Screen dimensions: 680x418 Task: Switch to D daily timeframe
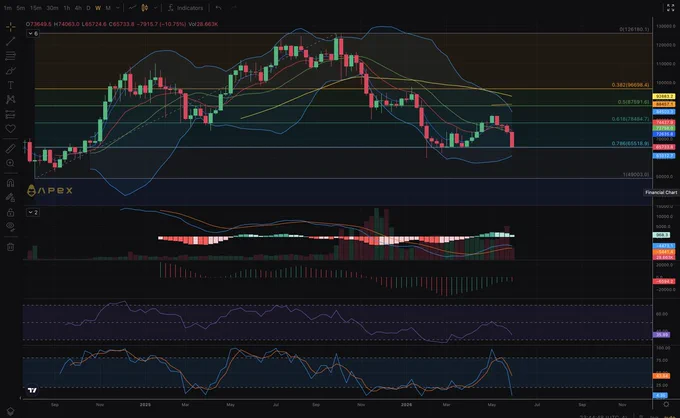[88, 8]
